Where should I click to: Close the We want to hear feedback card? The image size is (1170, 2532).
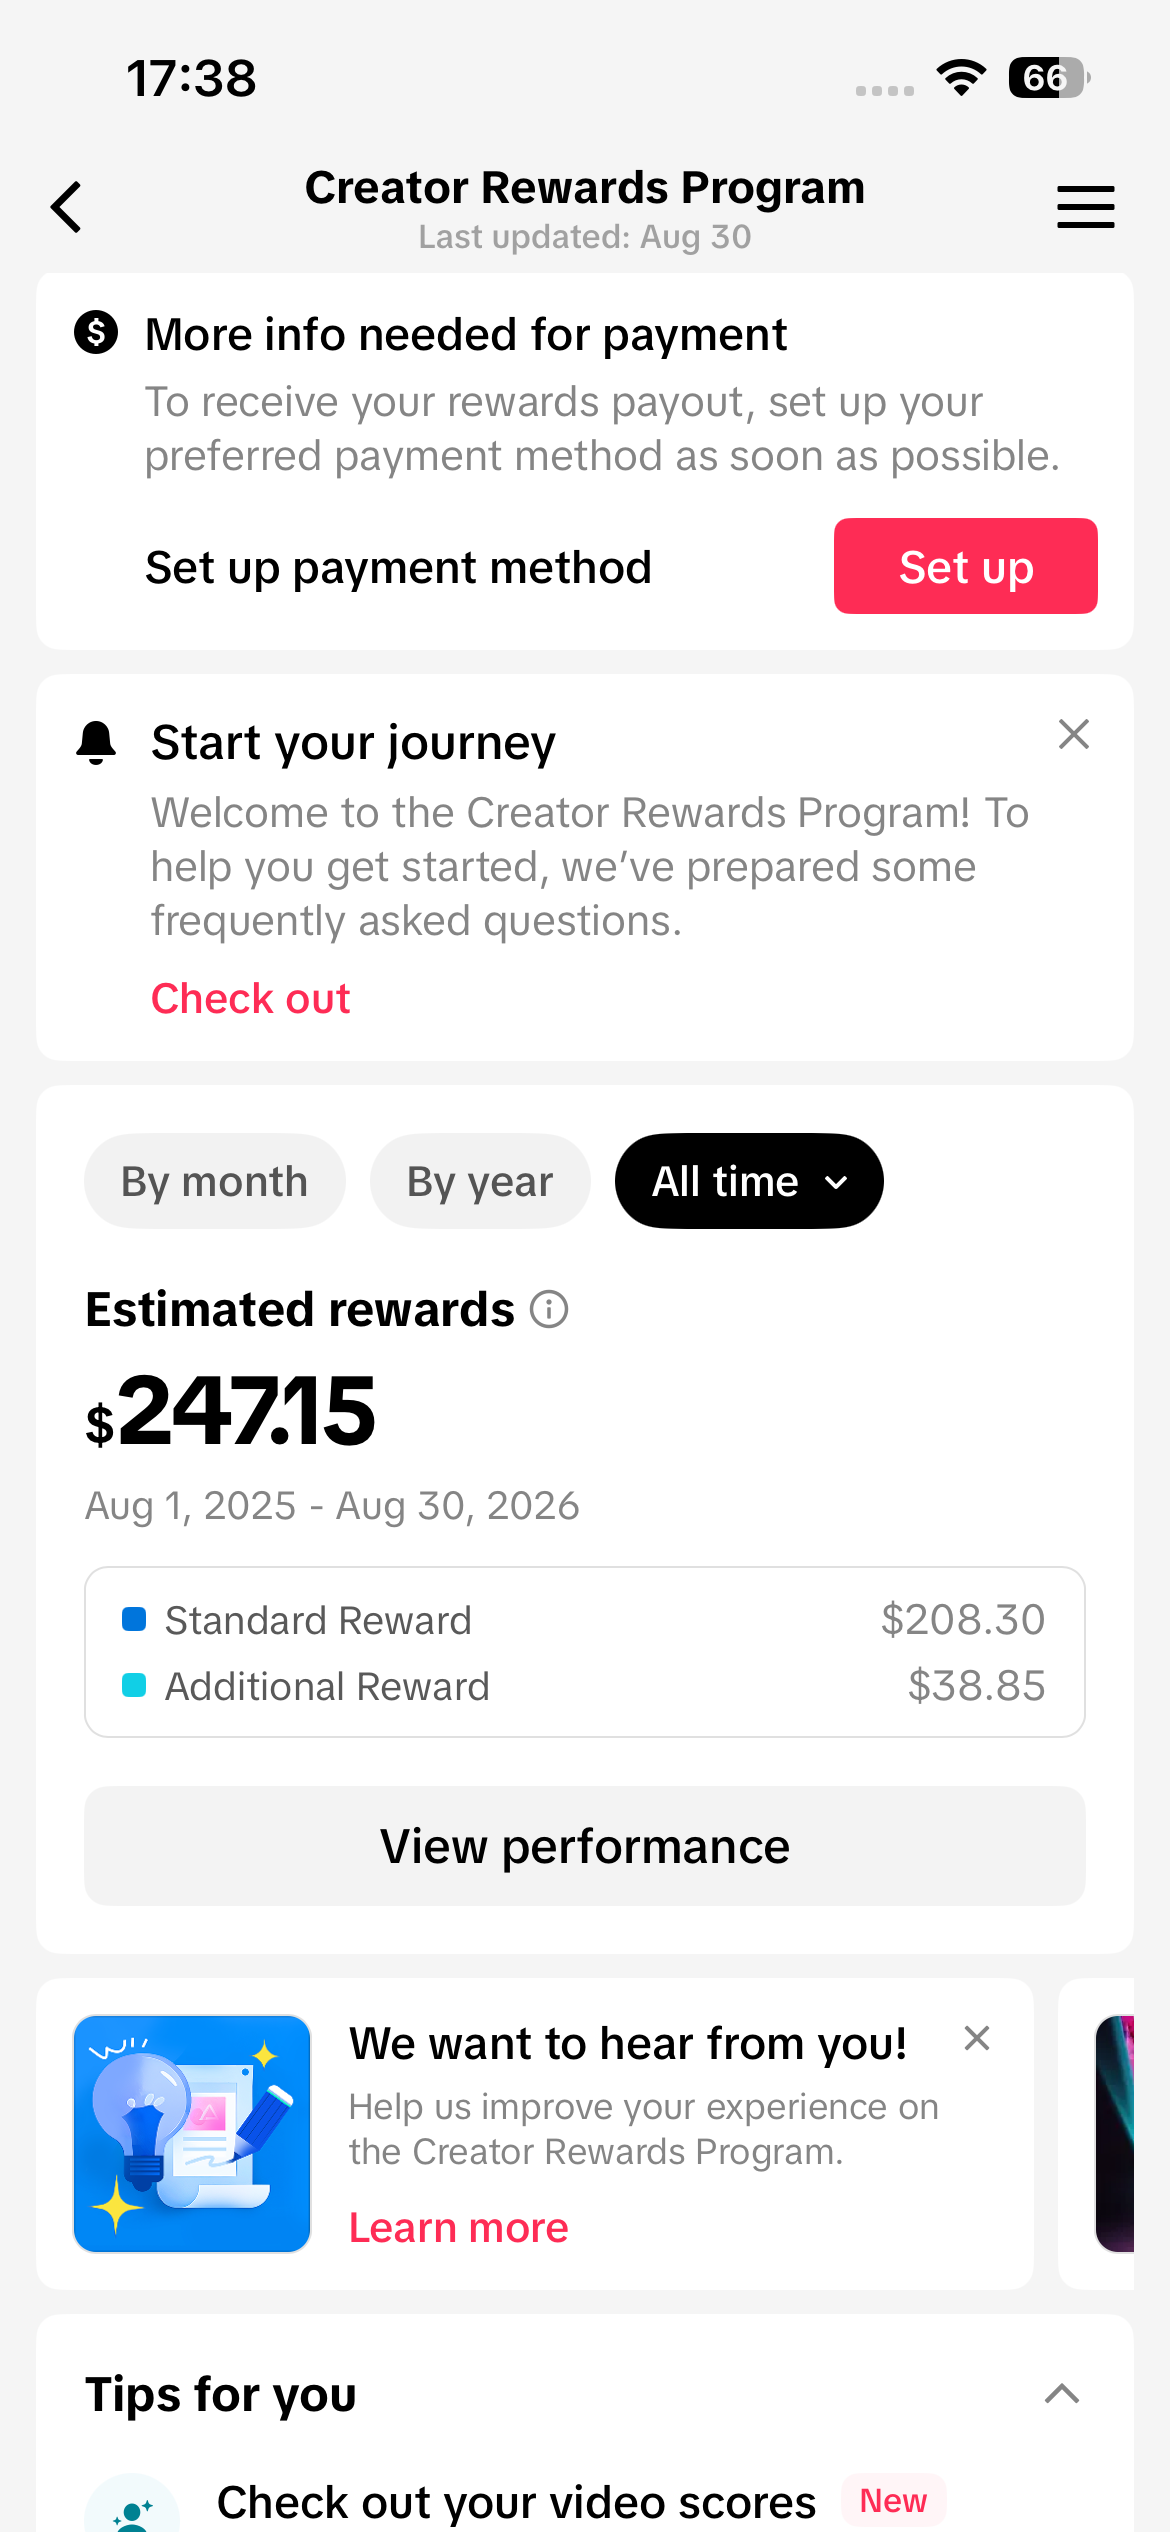(x=977, y=2038)
